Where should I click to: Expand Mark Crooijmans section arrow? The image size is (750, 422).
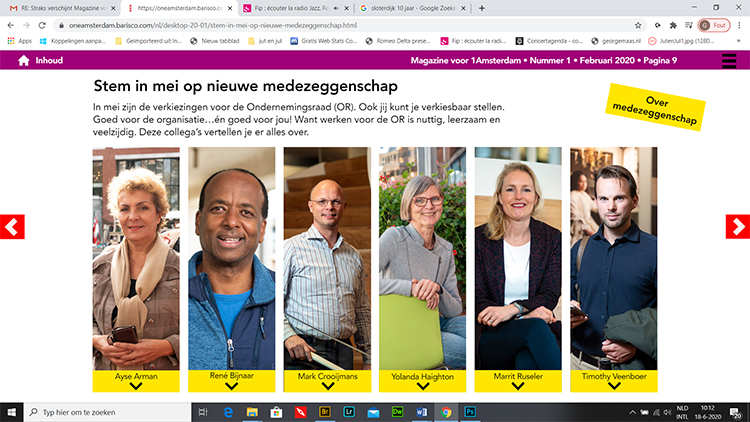coord(328,386)
